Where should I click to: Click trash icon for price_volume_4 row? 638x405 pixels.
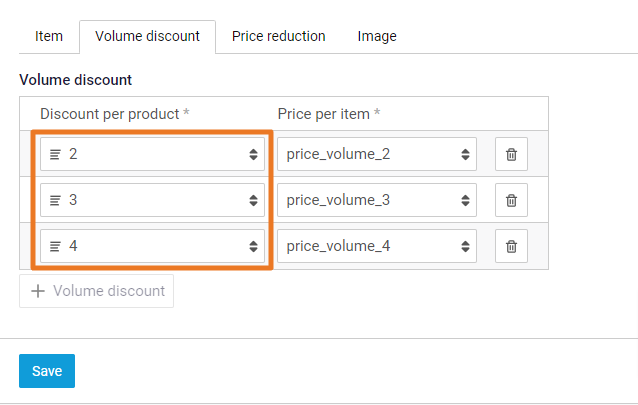[511, 246]
